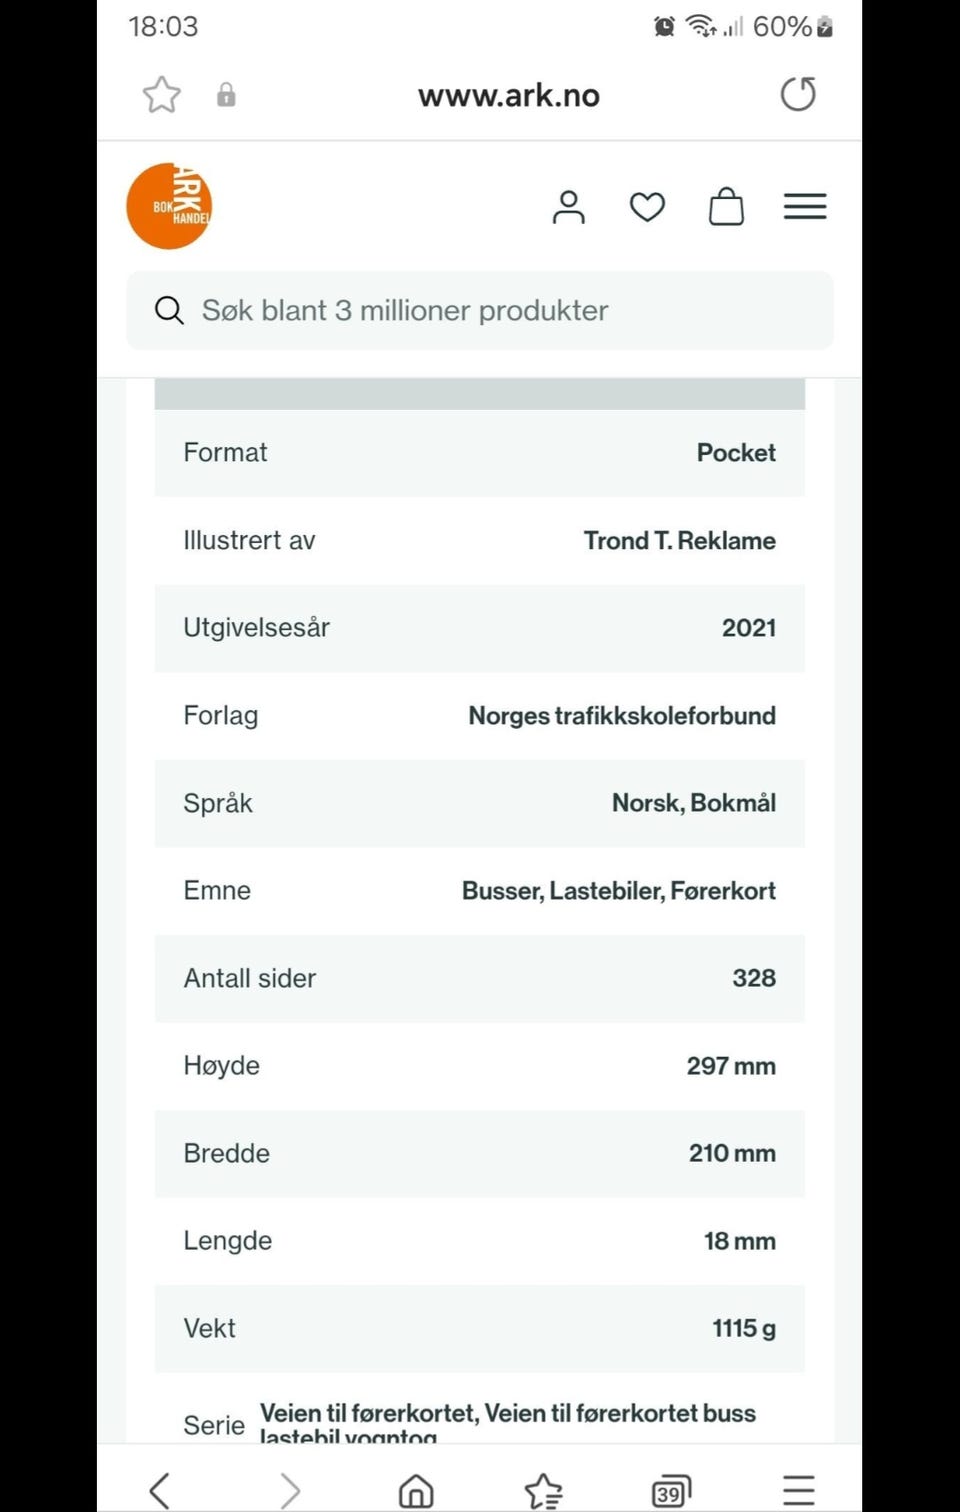Reload the page with refresh icon
Image resolution: width=960 pixels, height=1512 pixels.
[798, 94]
